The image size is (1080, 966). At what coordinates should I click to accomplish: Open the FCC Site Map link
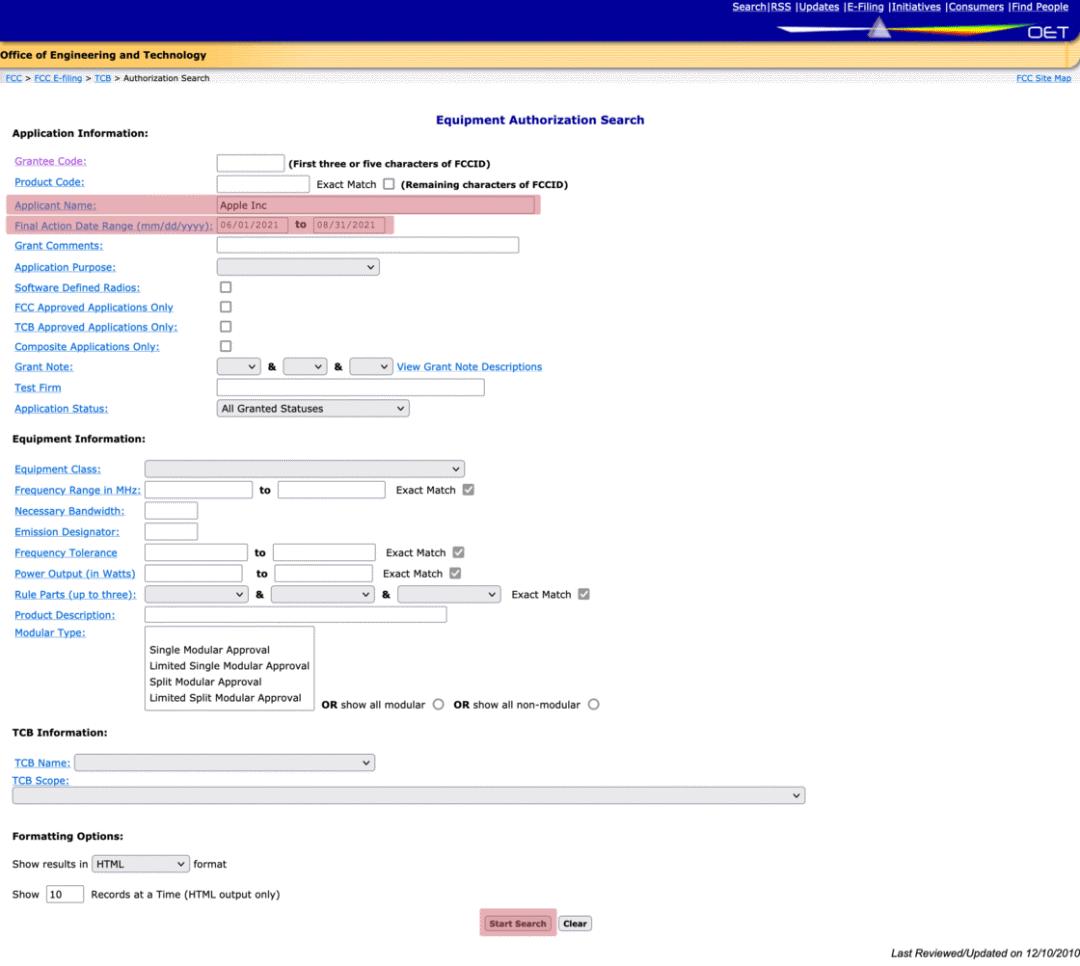pyautogui.click(x=1043, y=78)
